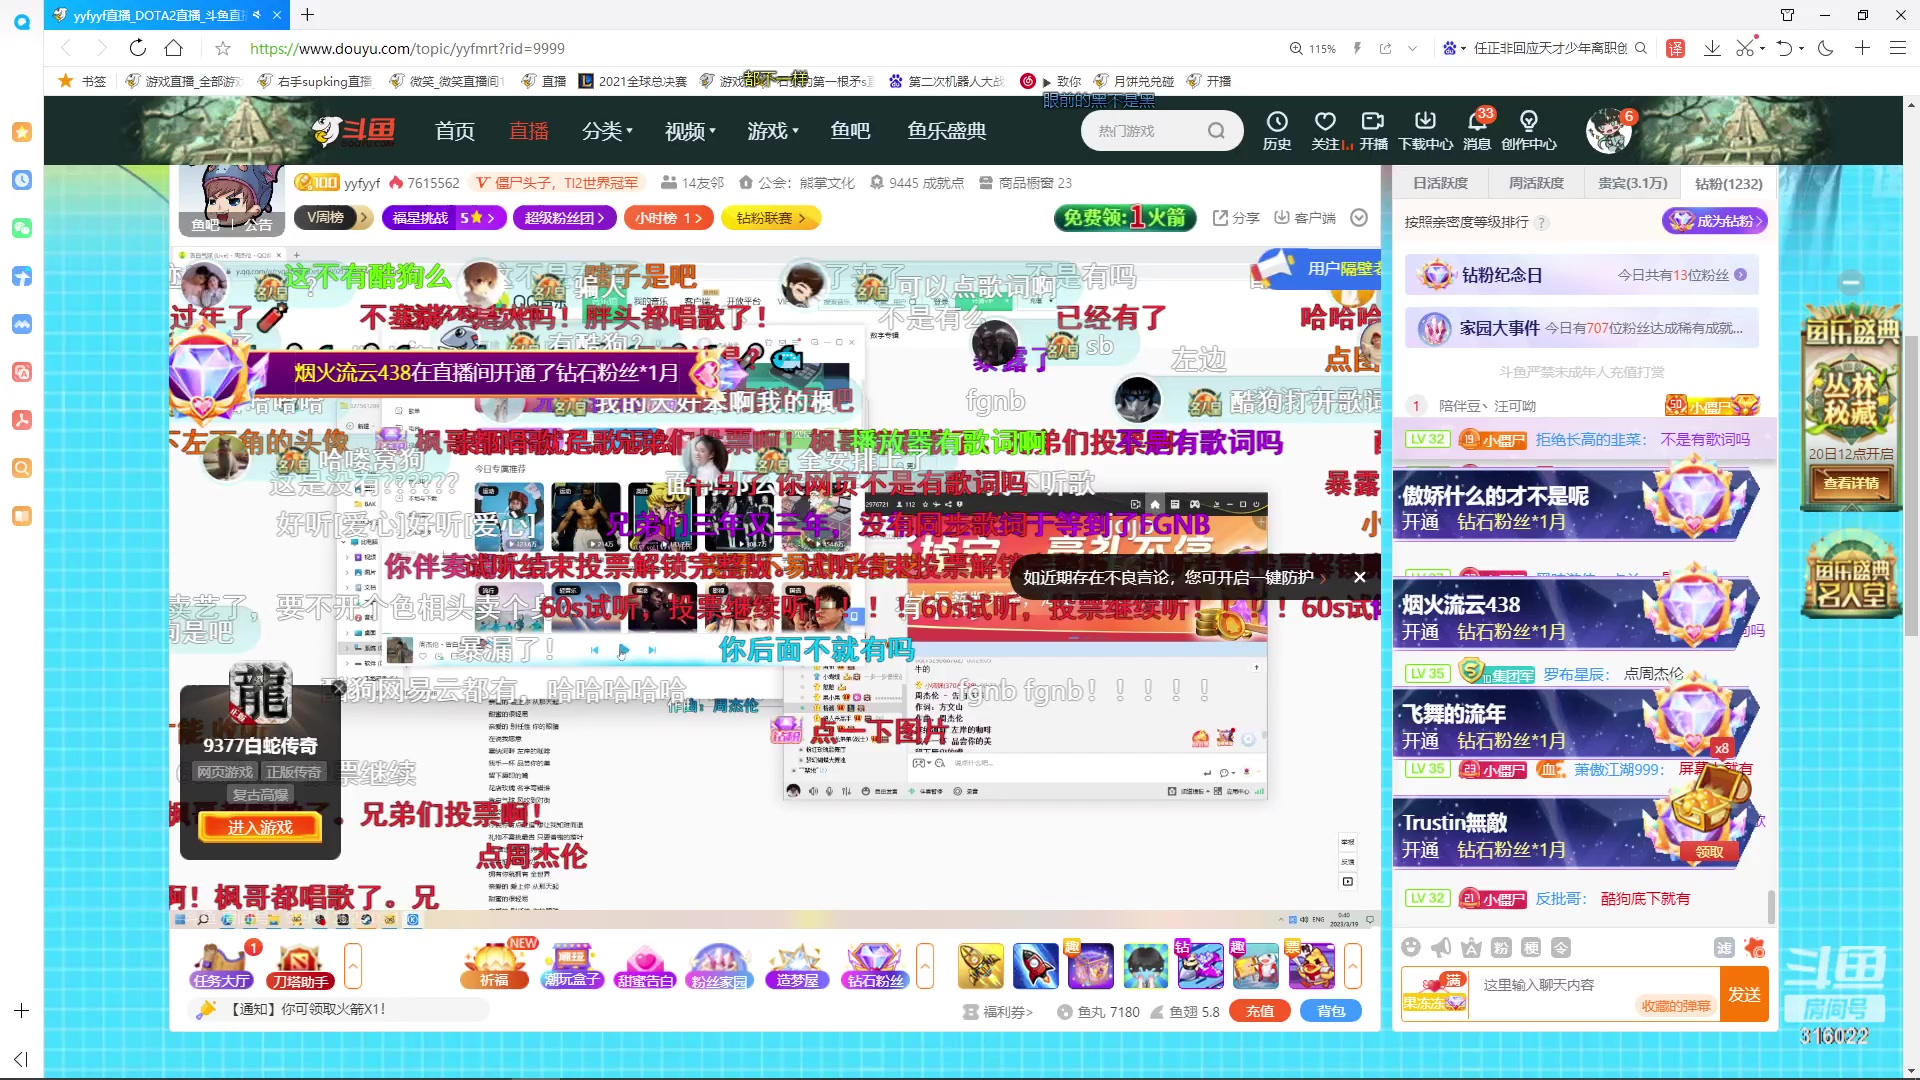Click 进入游戏 in the game ad

[260, 827]
